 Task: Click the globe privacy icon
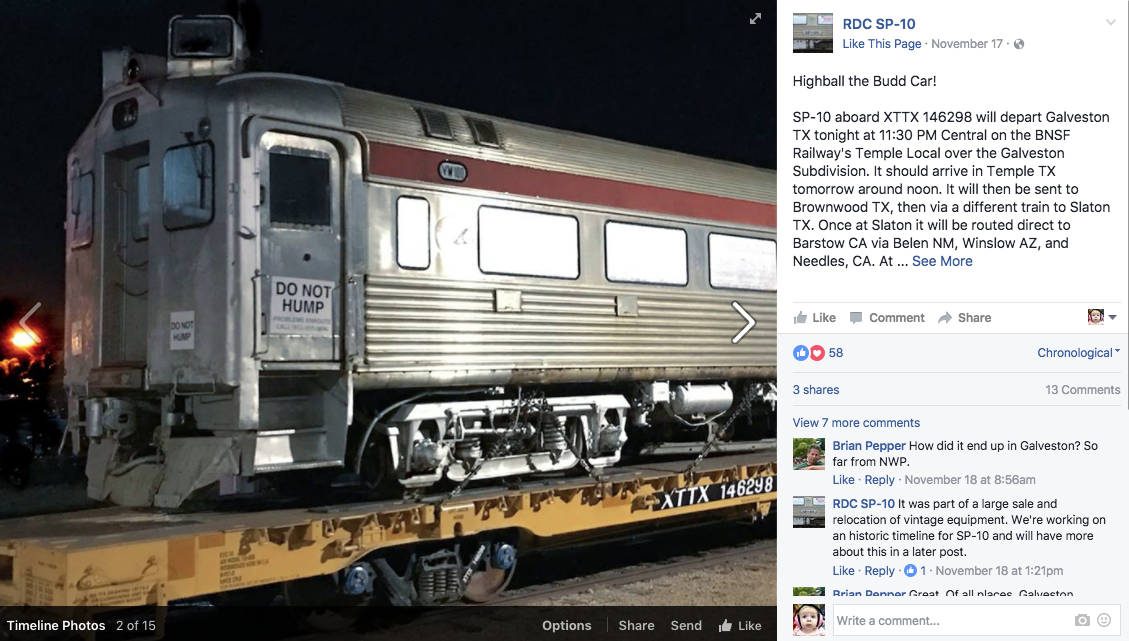pos(1019,44)
